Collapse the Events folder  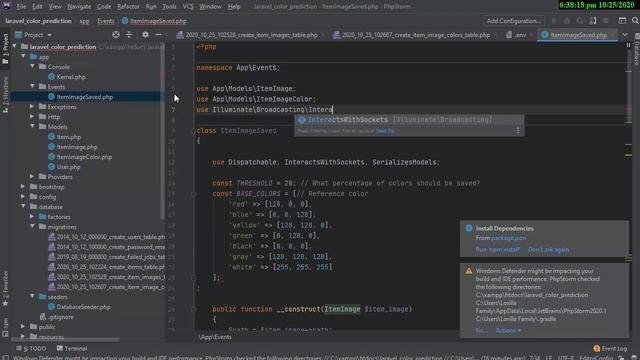32,87
